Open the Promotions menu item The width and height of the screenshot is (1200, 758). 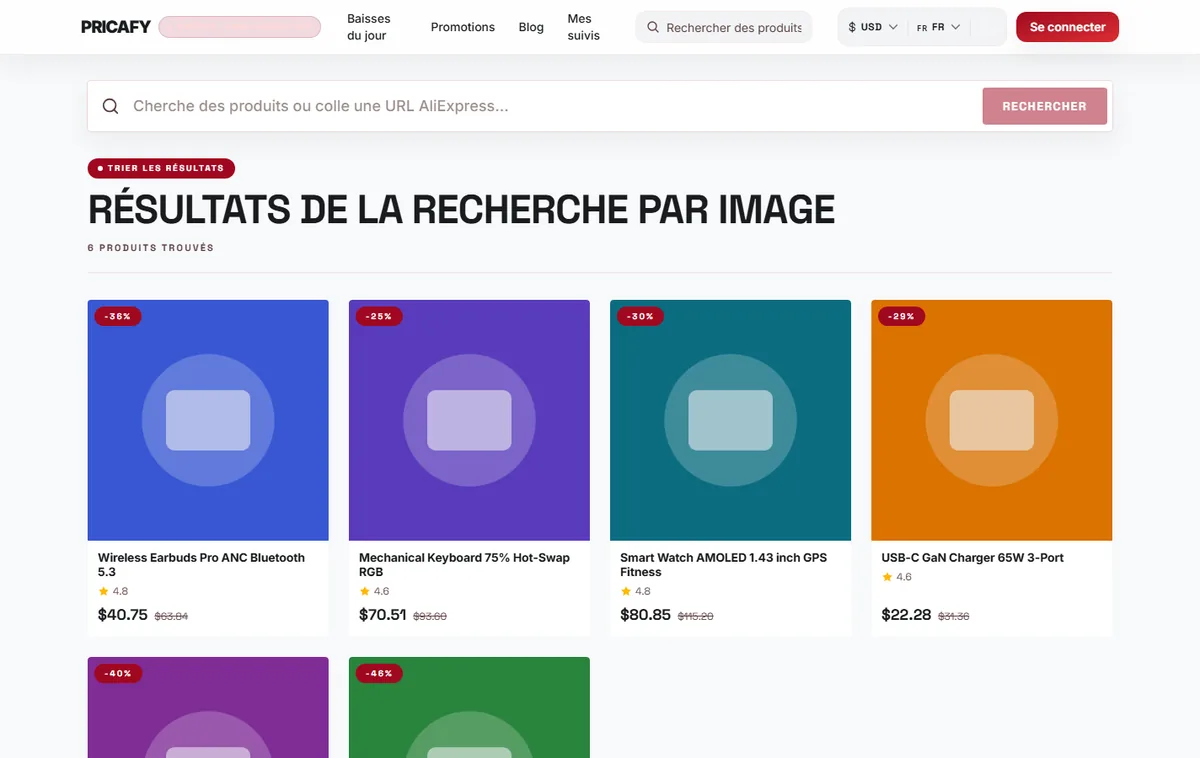click(x=462, y=27)
